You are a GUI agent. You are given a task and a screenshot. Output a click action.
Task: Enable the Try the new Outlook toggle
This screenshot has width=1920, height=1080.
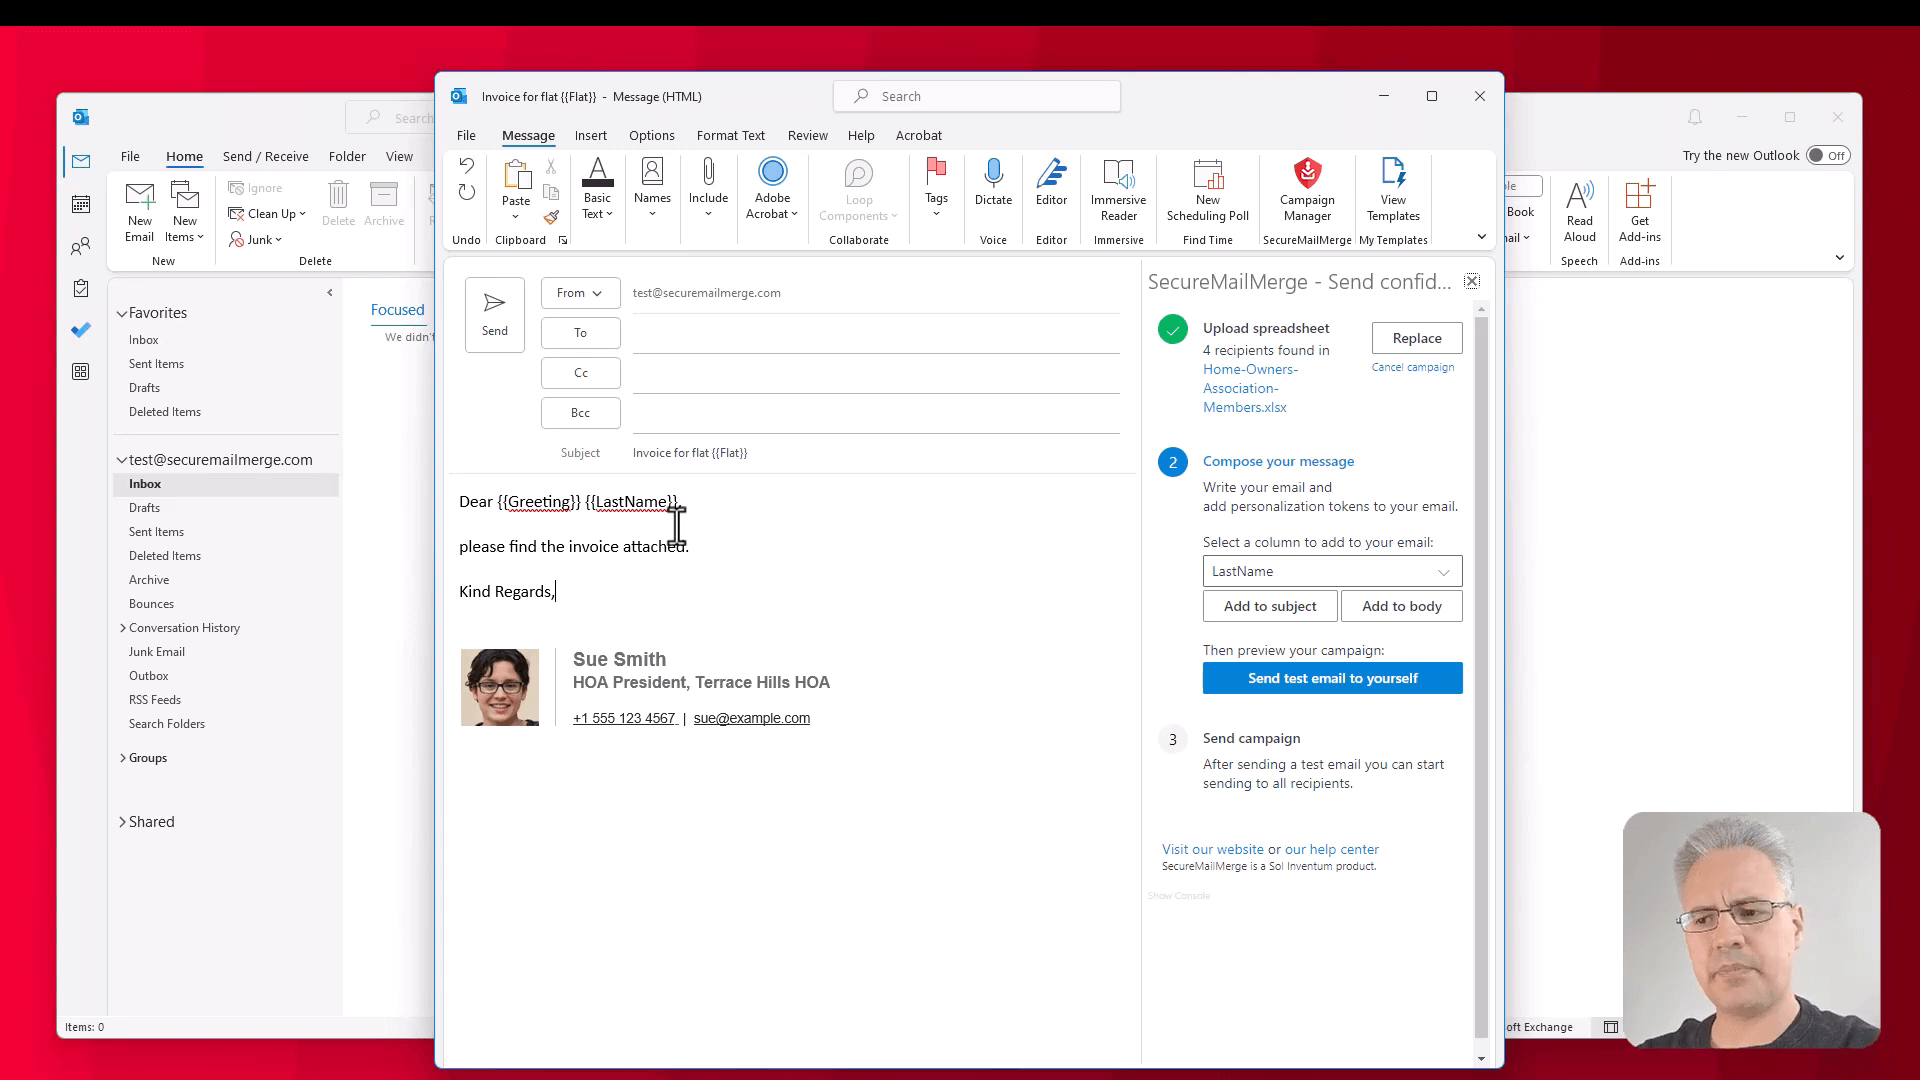(x=1828, y=155)
